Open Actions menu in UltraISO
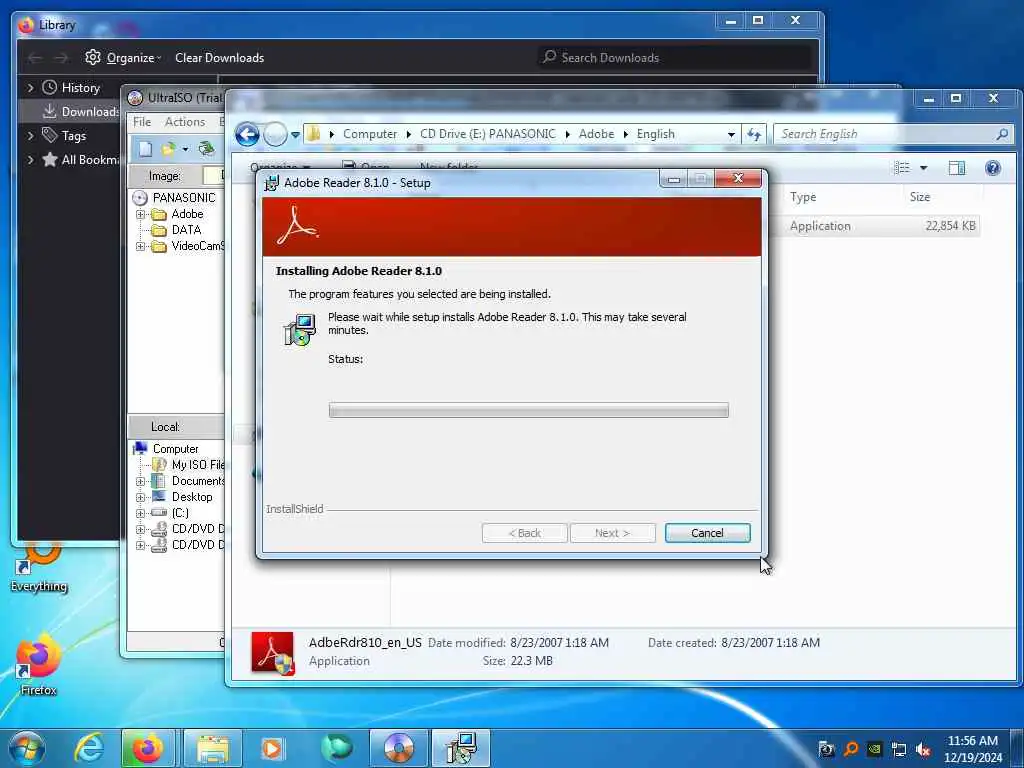Viewport: 1024px width, 768px height. point(185,121)
